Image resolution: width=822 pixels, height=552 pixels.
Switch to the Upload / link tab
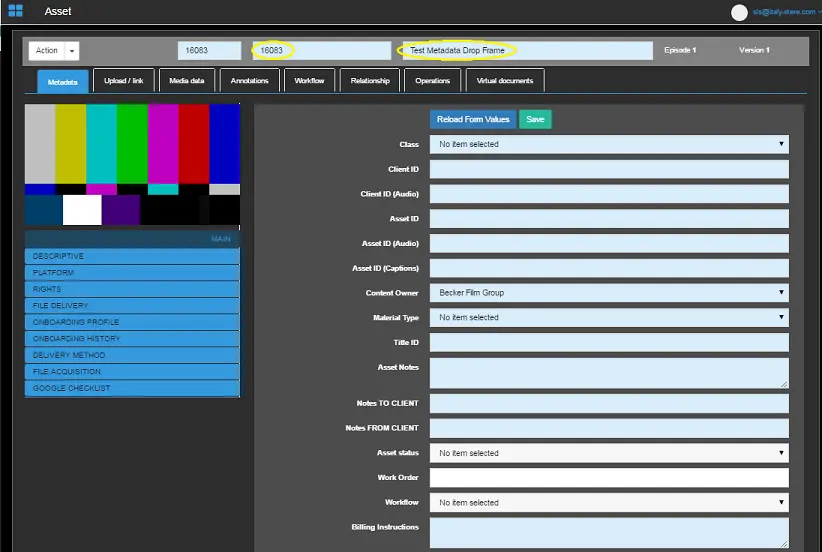pyautogui.click(x=125, y=81)
